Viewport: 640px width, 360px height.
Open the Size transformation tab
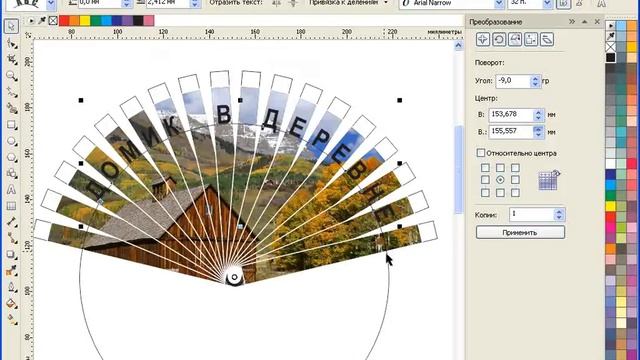pyautogui.click(x=531, y=40)
